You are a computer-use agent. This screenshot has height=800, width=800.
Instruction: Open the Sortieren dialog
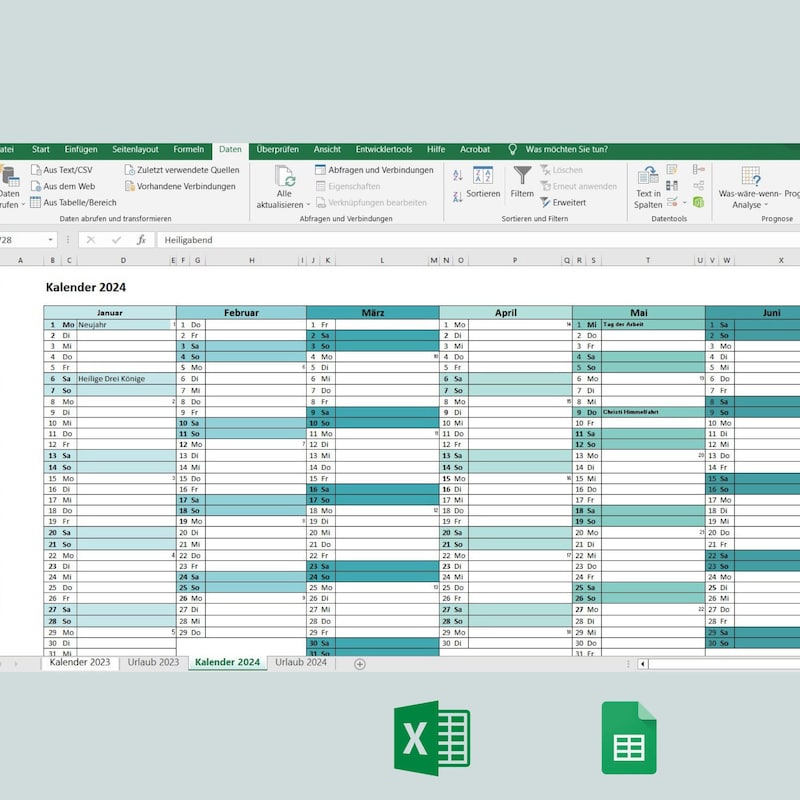click(483, 182)
